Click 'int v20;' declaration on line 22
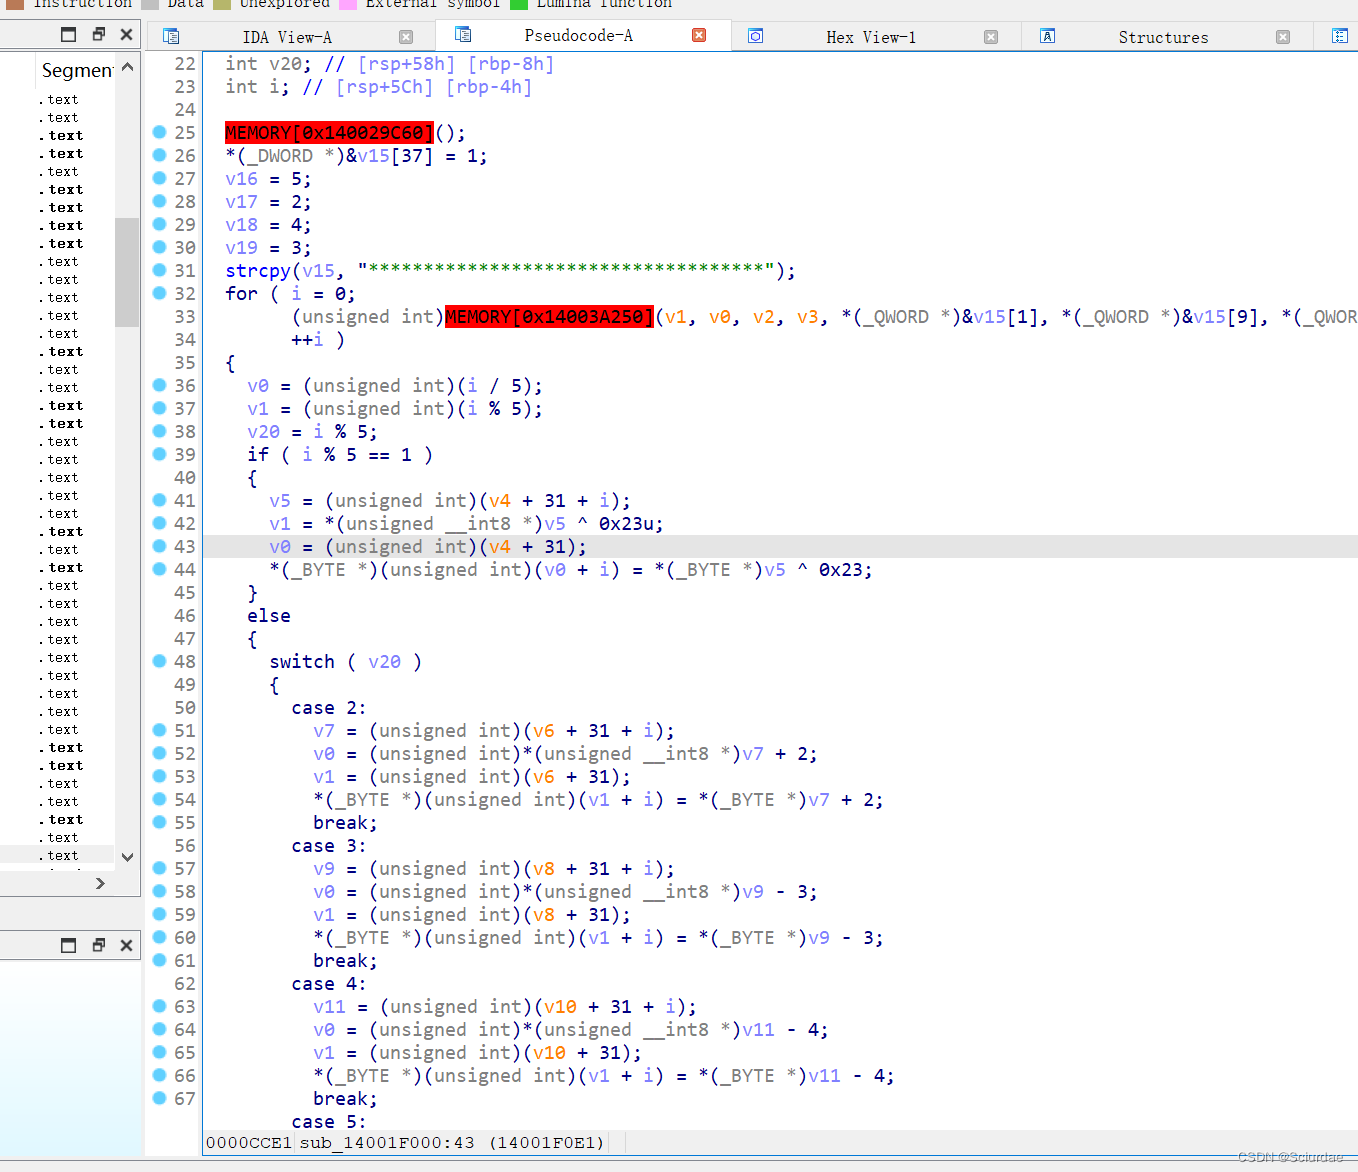Image resolution: width=1358 pixels, height=1172 pixels. [269, 64]
